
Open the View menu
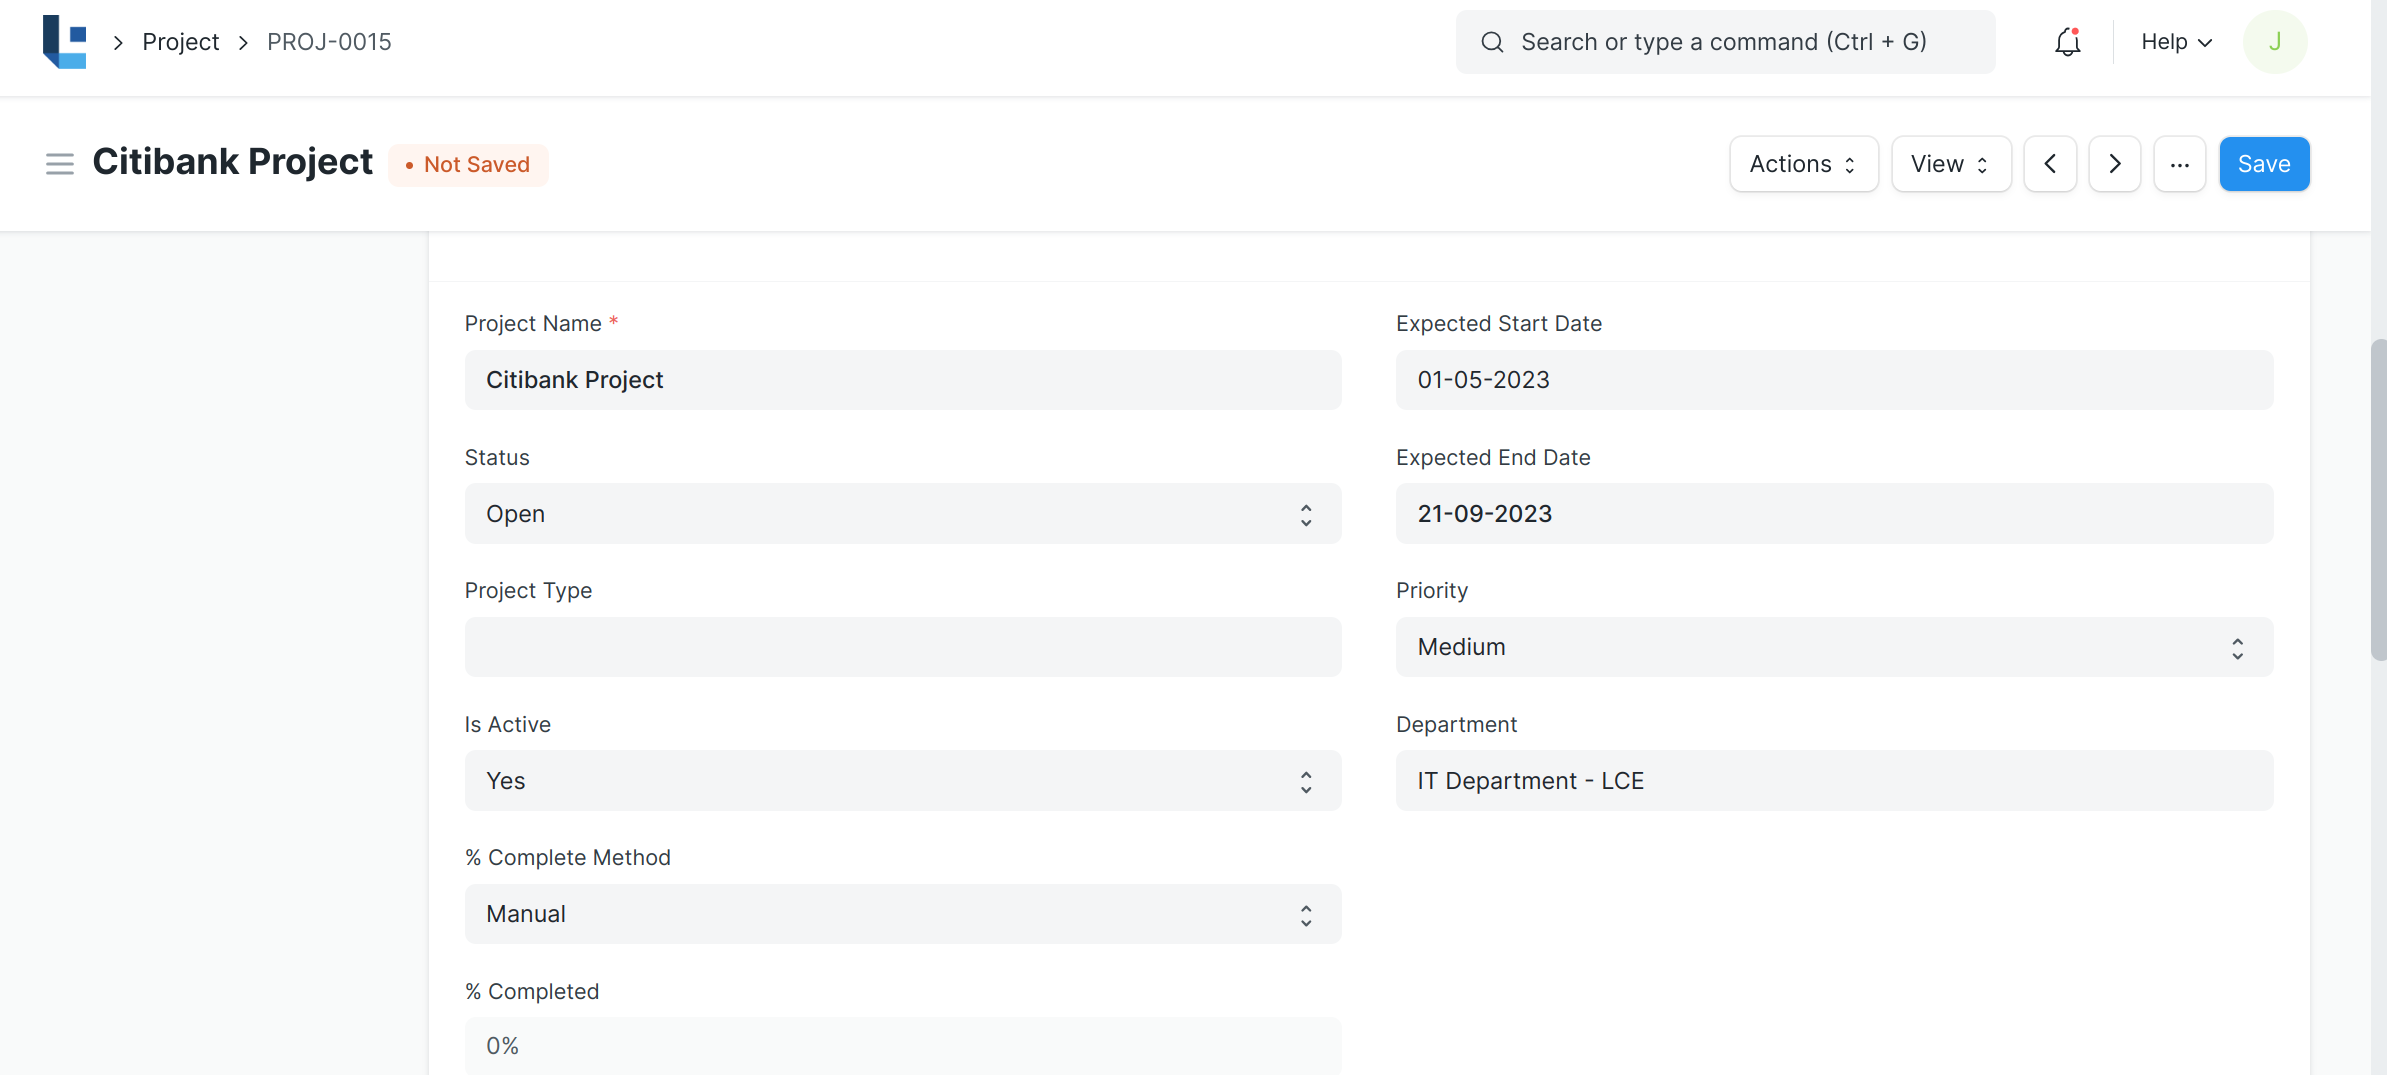(x=1950, y=164)
